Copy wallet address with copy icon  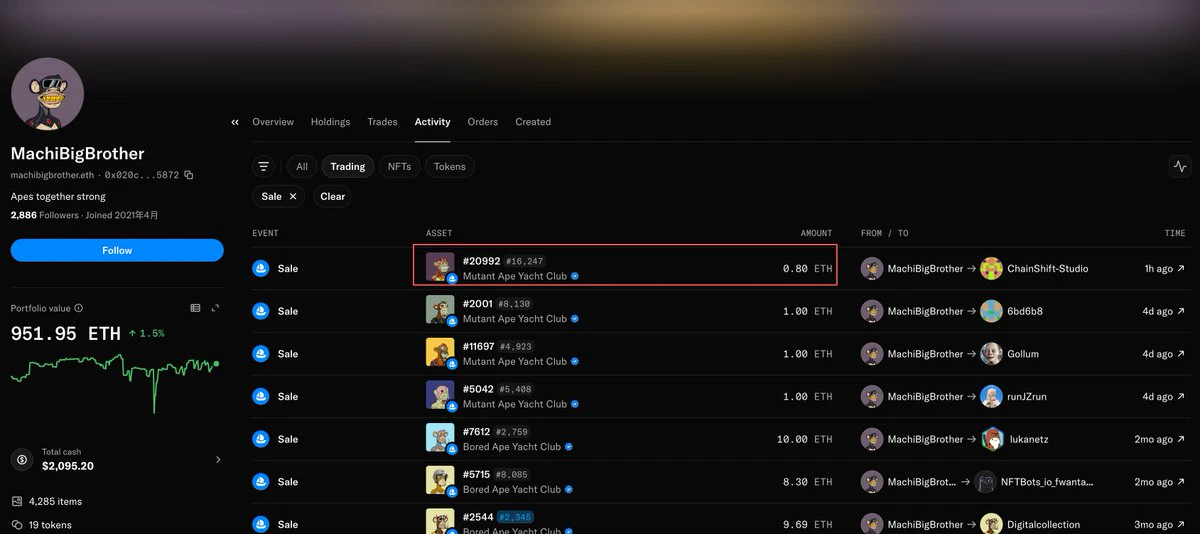point(189,175)
